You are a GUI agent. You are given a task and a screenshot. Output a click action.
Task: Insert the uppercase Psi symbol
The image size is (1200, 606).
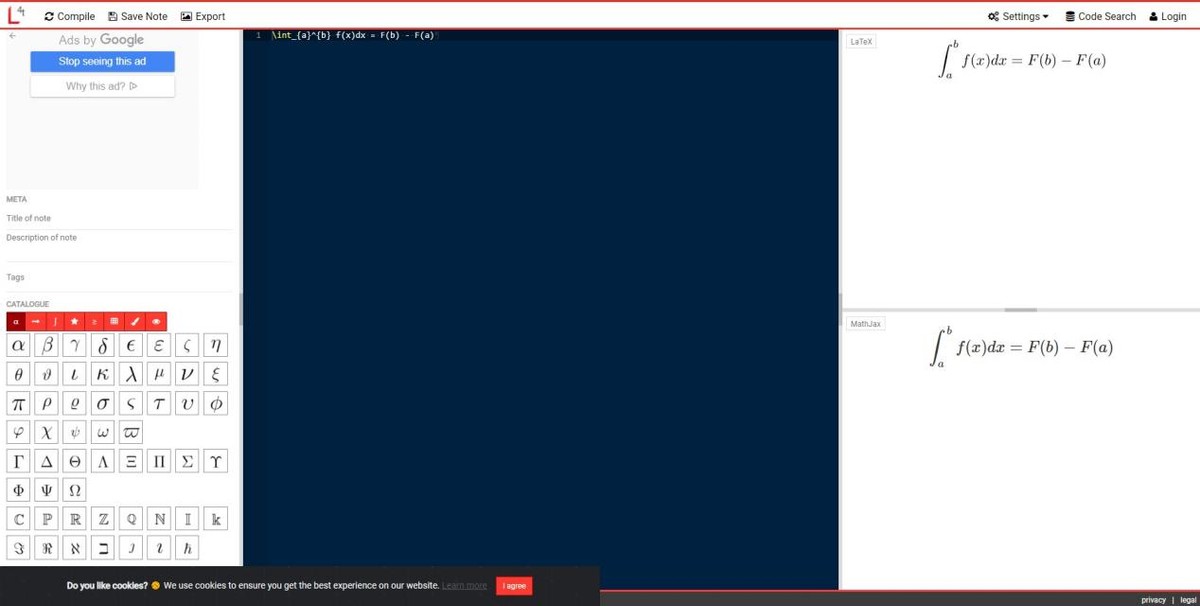46,491
